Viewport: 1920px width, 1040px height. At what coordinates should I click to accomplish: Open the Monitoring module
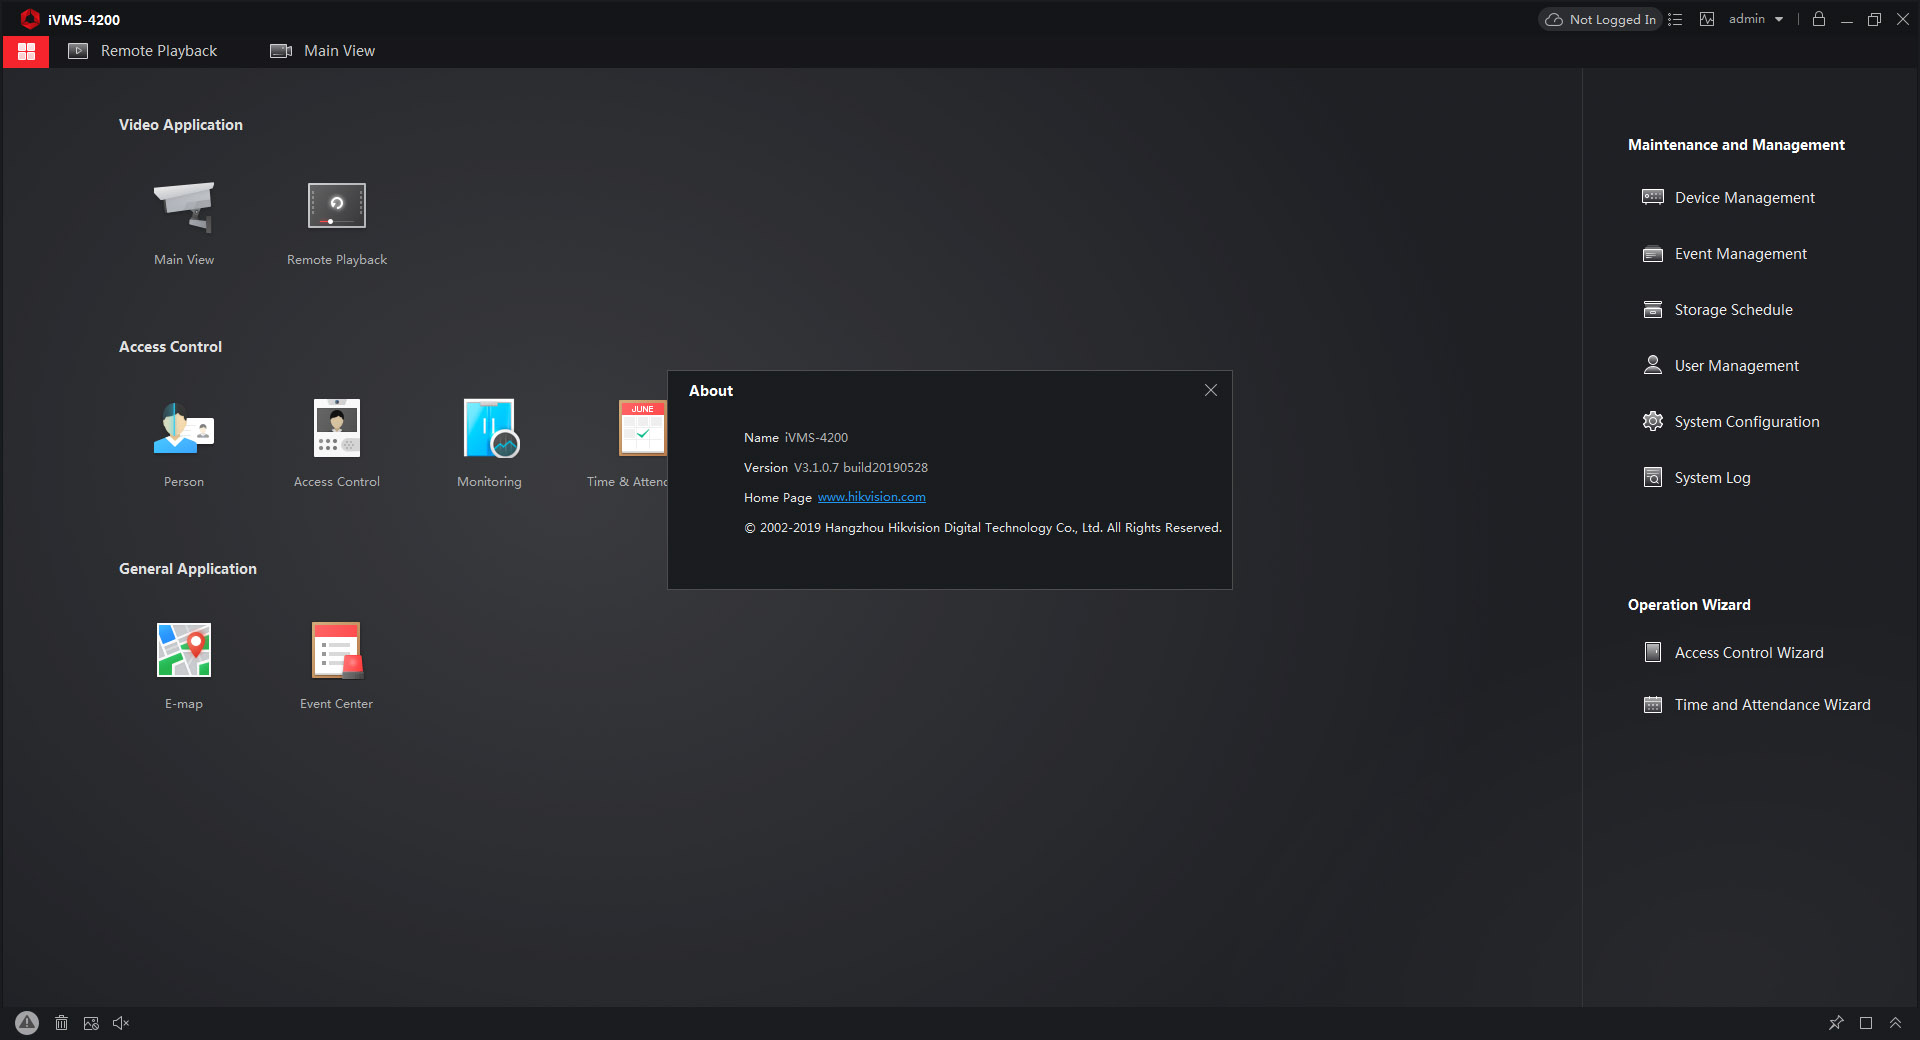pos(490,428)
